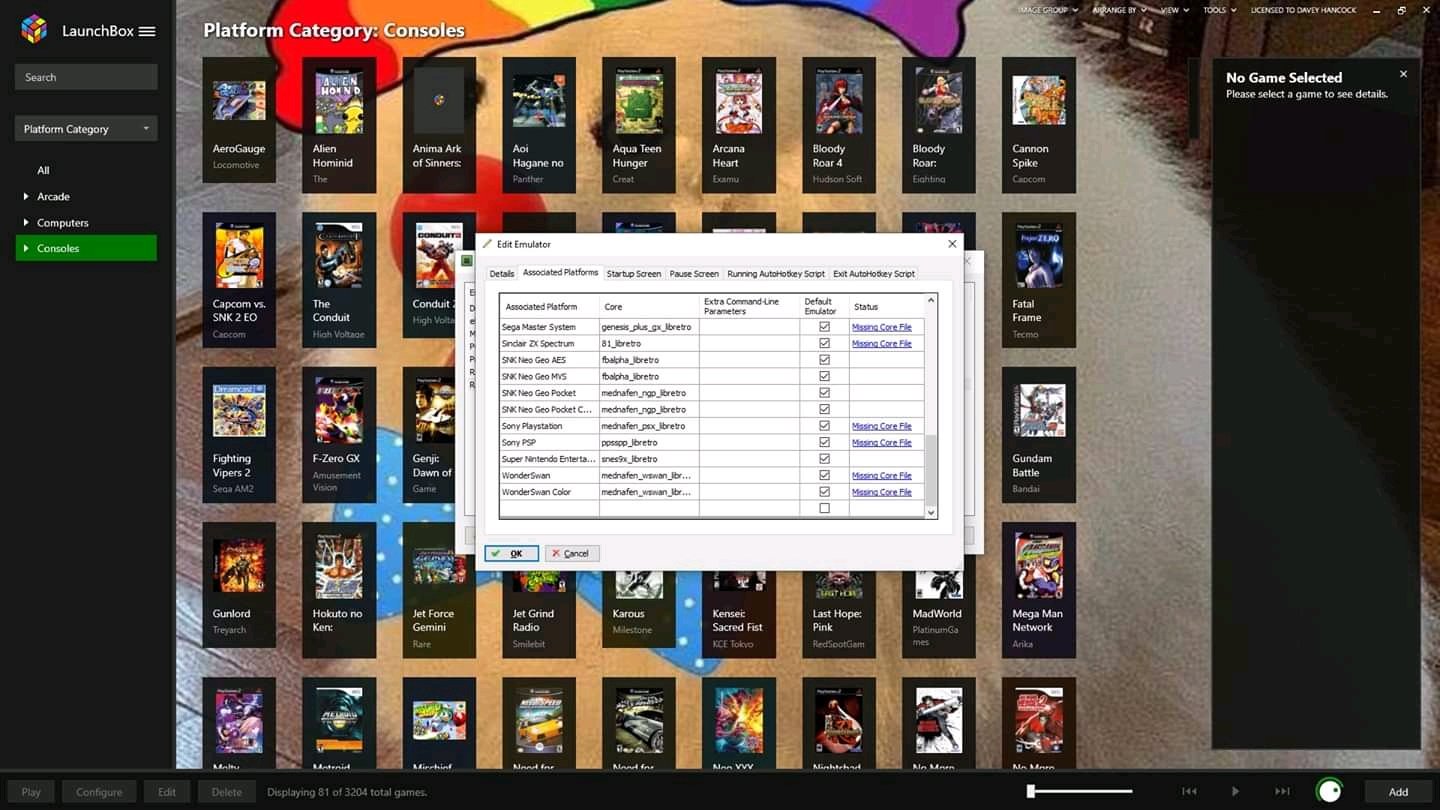The image size is (1440, 810).
Task: Open the LaunchBox hamburger menu
Action: tap(147, 31)
